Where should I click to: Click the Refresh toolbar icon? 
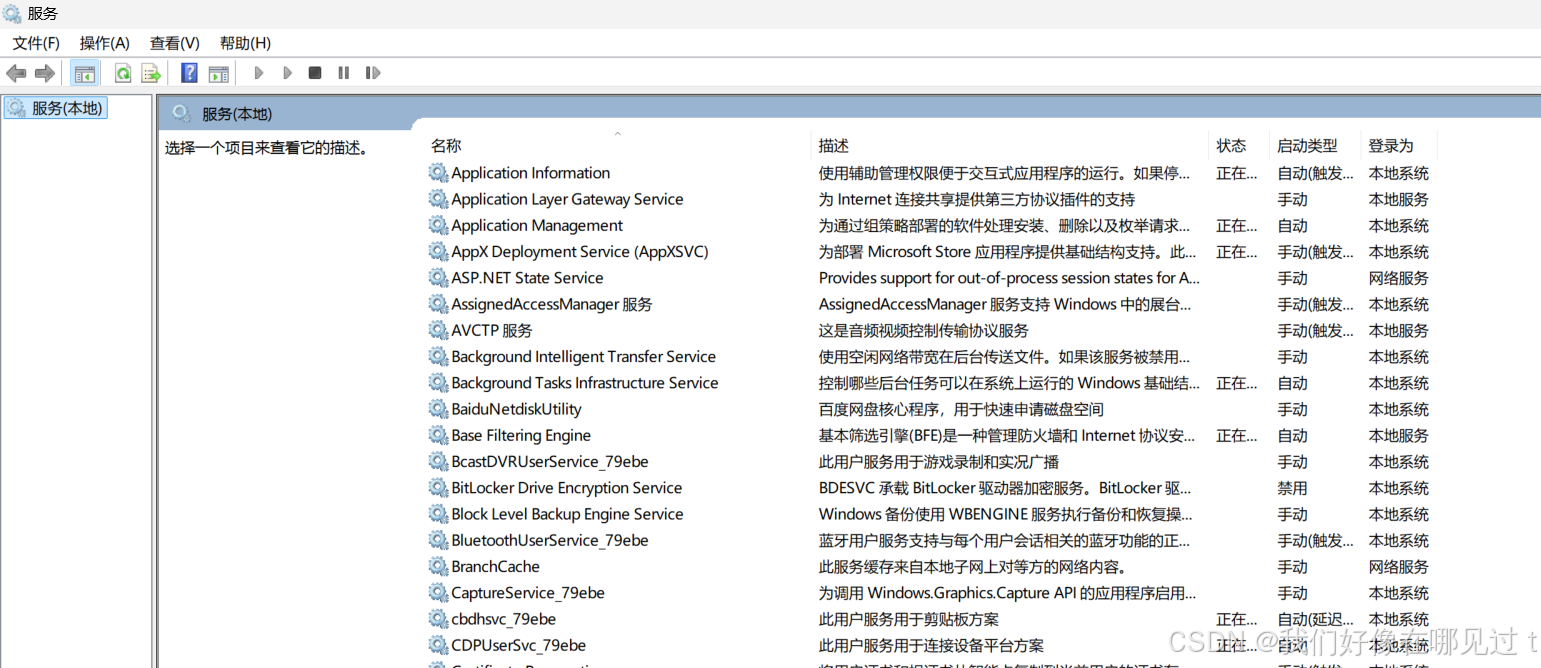point(123,73)
